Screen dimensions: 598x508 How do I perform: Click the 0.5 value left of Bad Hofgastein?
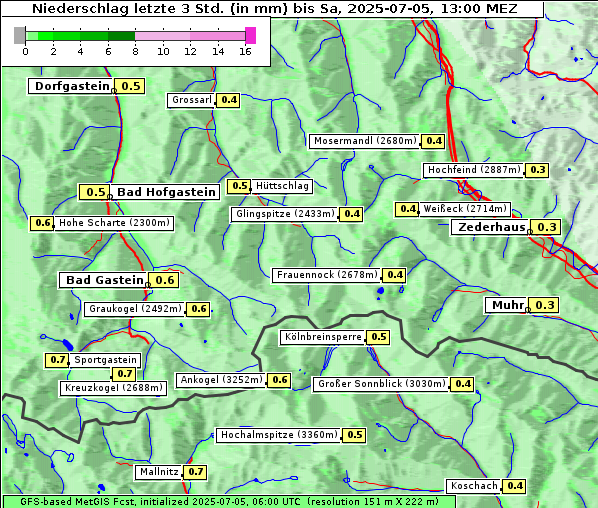pyautogui.click(x=95, y=192)
